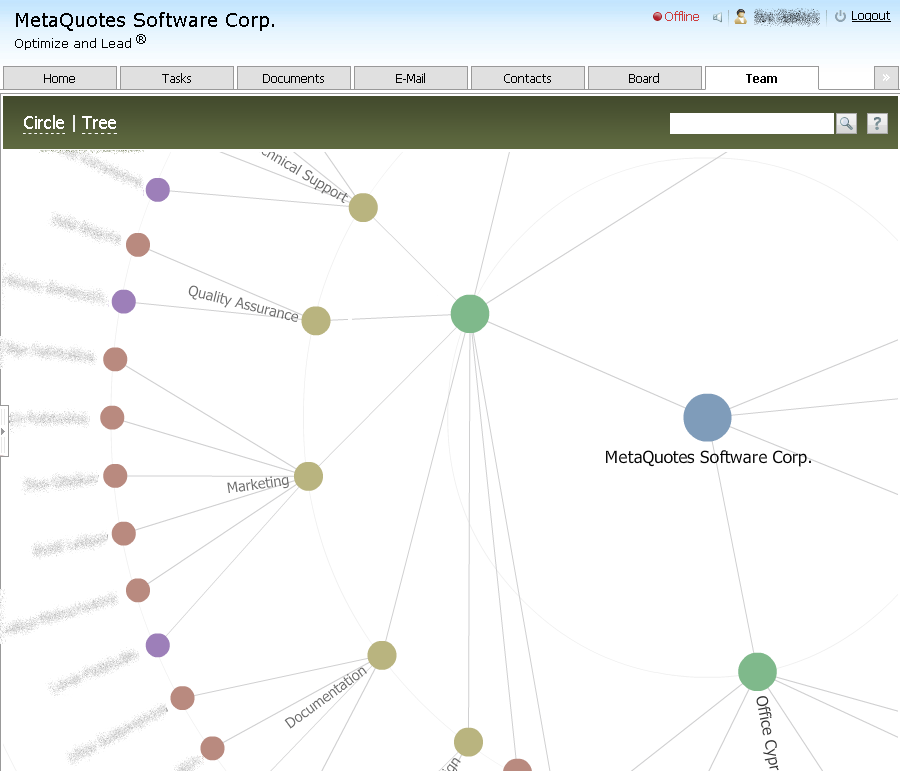Open help with the question mark button
Screen dimensions: 900x771
[x=877, y=123]
